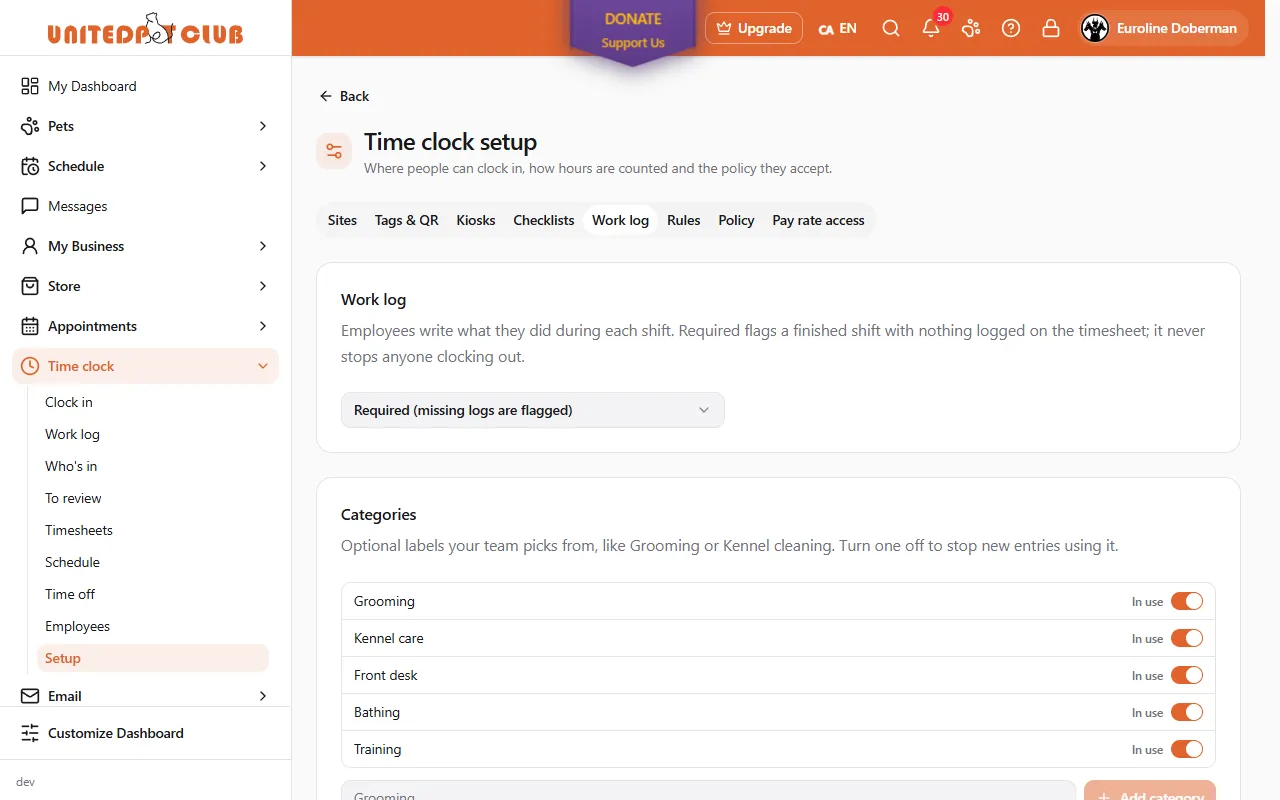Switch to the Policy tab
Screen dimensions: 1280x800
tap(736, 220)
